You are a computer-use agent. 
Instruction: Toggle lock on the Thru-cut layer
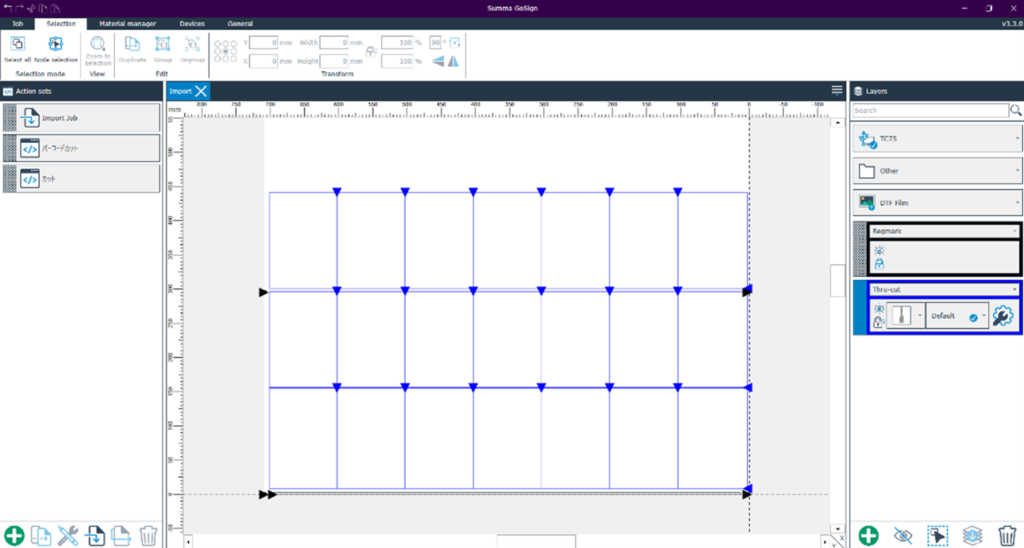pos(878,323)
